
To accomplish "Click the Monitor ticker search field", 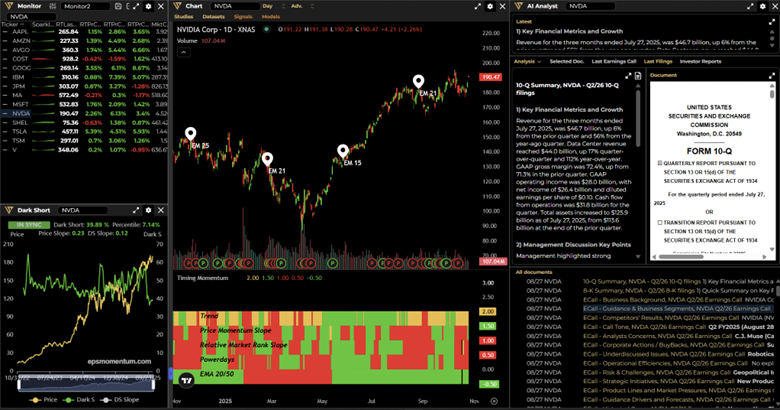I will pos(32,16).
